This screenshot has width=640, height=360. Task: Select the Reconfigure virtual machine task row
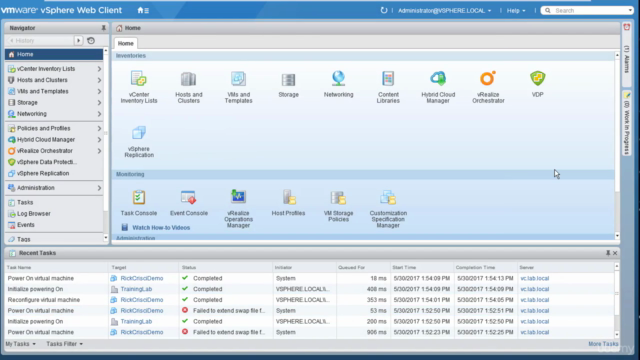point(309,300)
